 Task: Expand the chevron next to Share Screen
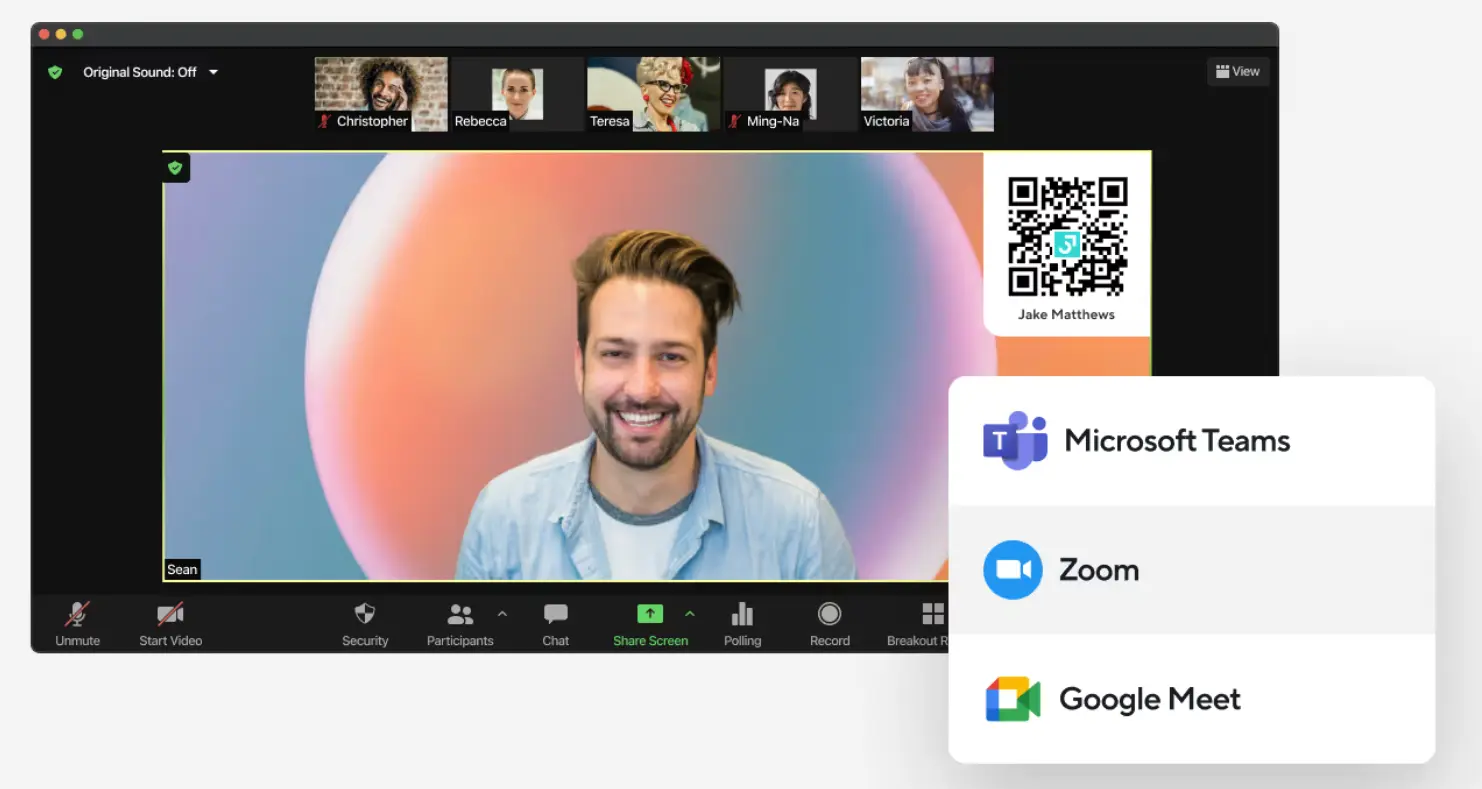[x=689, y=614]
